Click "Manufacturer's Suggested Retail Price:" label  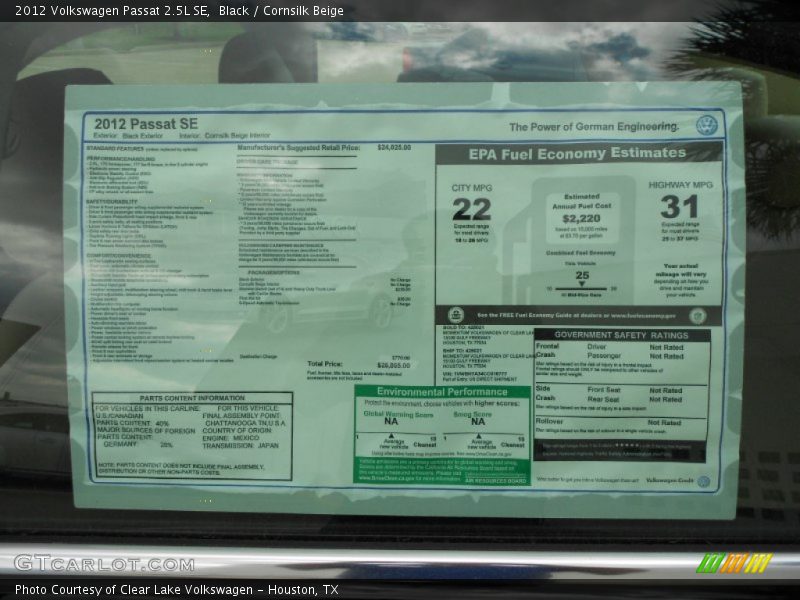[x=298, y=147]
